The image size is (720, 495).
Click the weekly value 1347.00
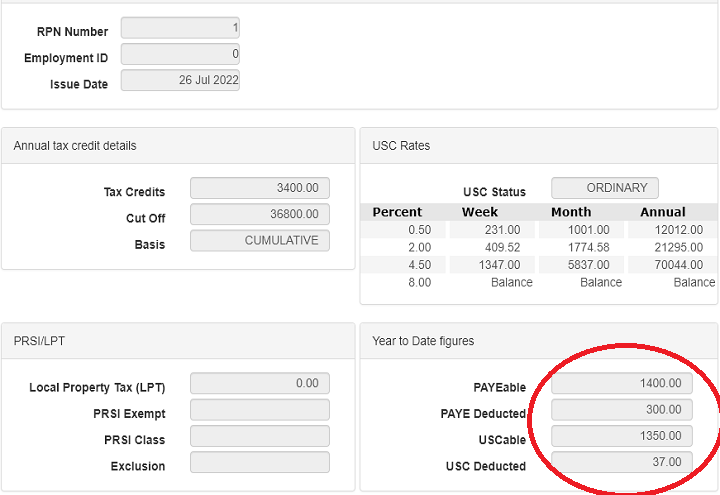tap(500, 265)
